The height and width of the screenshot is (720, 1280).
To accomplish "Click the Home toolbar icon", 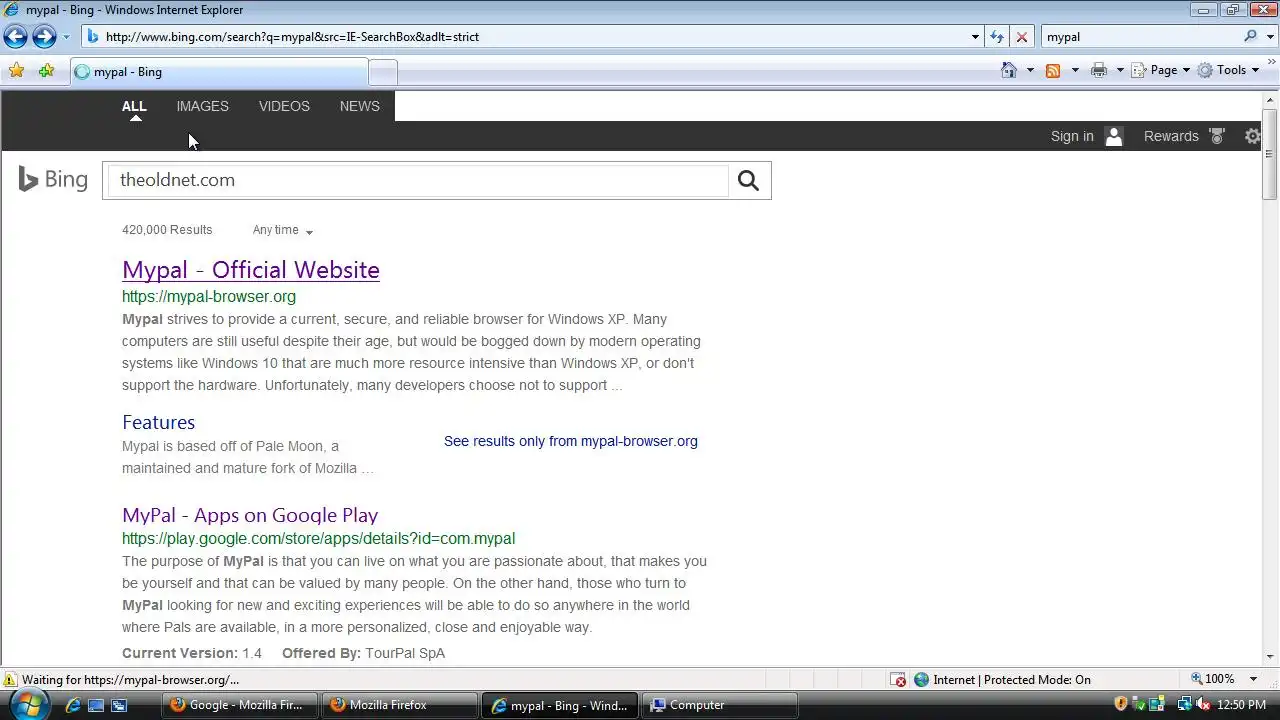I will pyautogui.click(x=1009, y=70).
